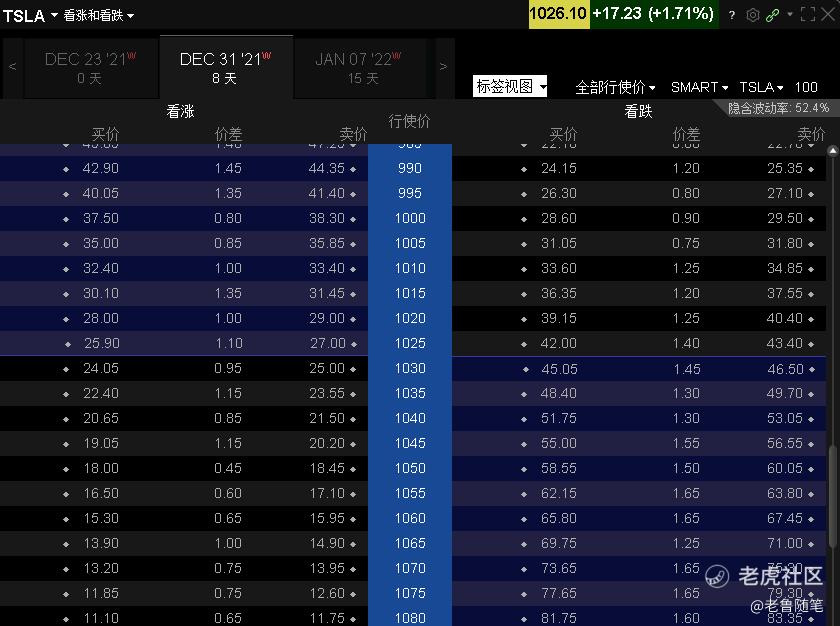The width and height of the screenshot is (840, 626).
Task: Click the 100 multiplier selector
Action: 806,87
